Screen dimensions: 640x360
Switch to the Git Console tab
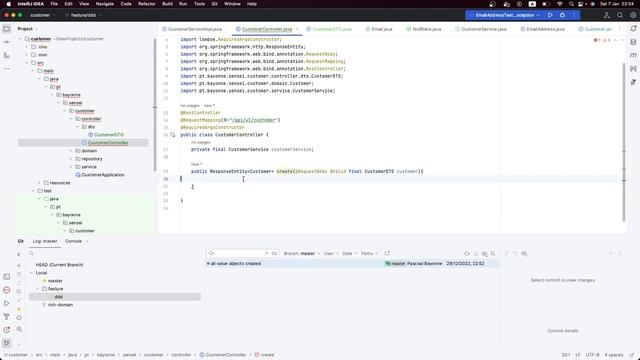pos(73,241)
